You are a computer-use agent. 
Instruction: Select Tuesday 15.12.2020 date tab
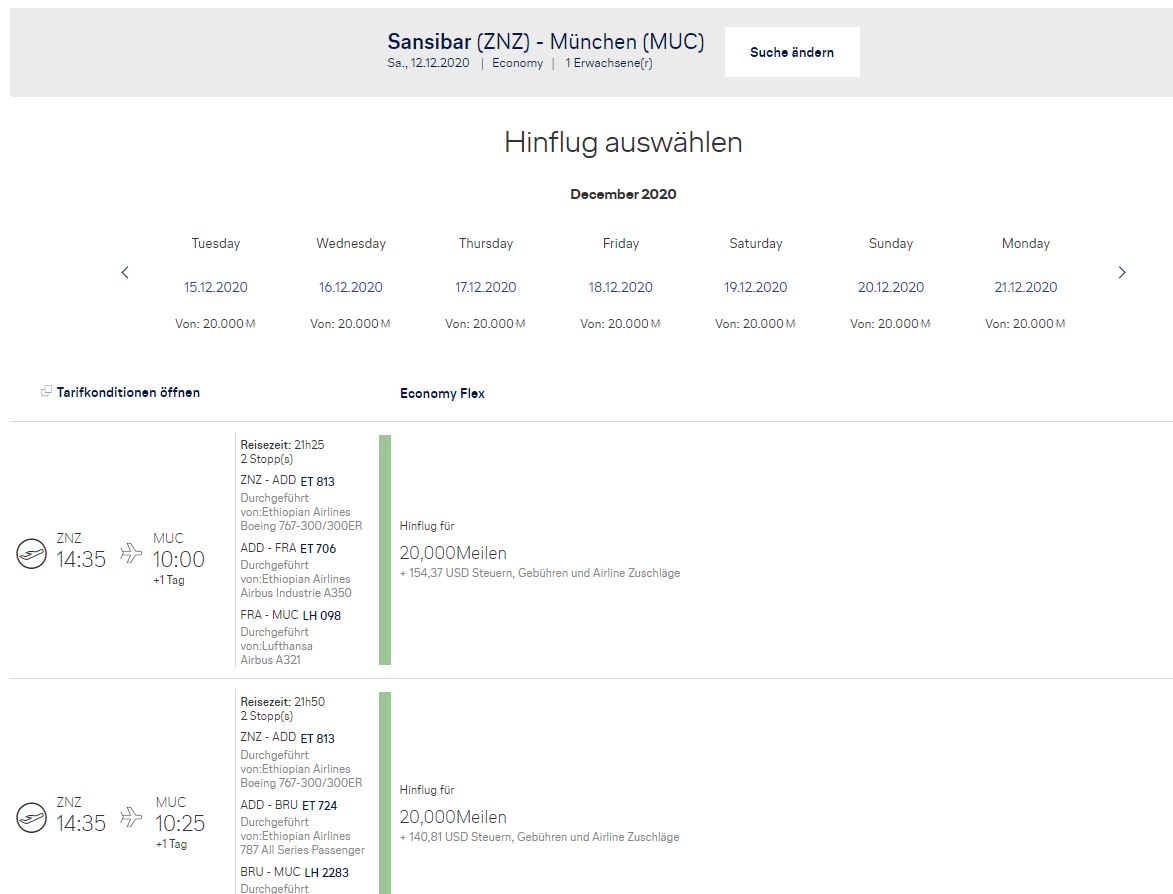[215, 284]
